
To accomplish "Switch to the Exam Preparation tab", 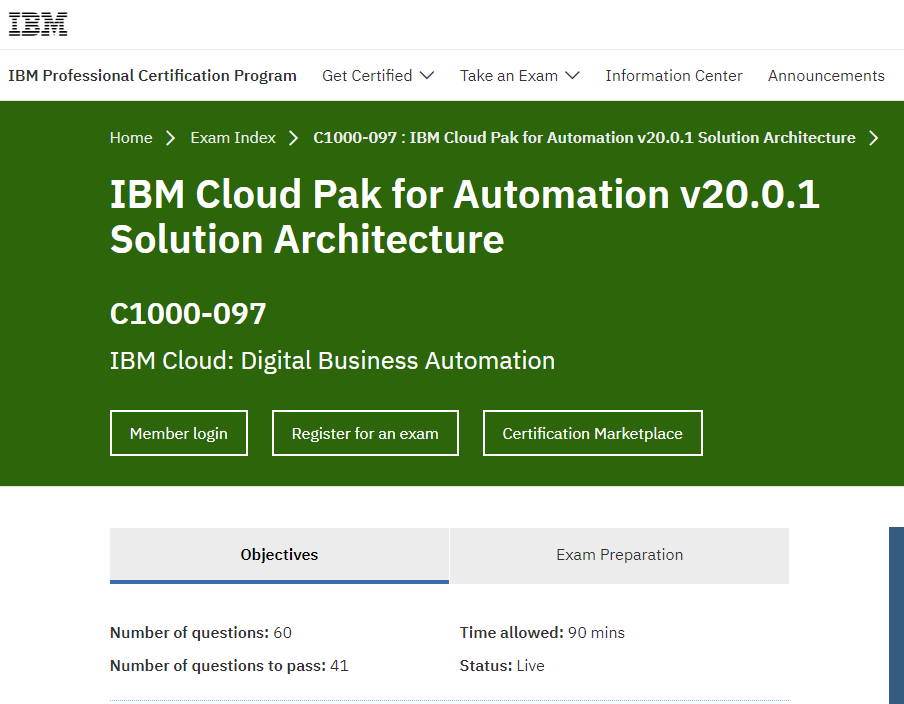I will click(x=619, y=555).
